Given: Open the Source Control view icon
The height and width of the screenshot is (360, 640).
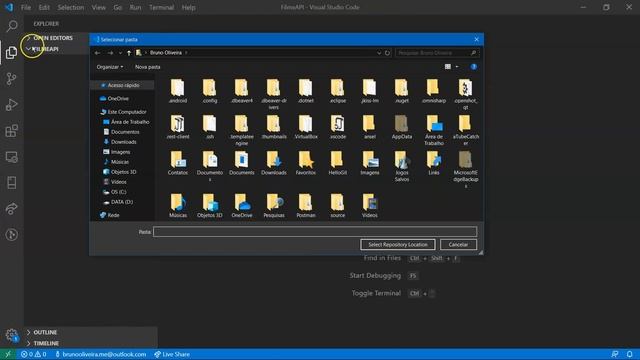Looking at the screenshot, I should pyautogui.click(x=12, y=78).
